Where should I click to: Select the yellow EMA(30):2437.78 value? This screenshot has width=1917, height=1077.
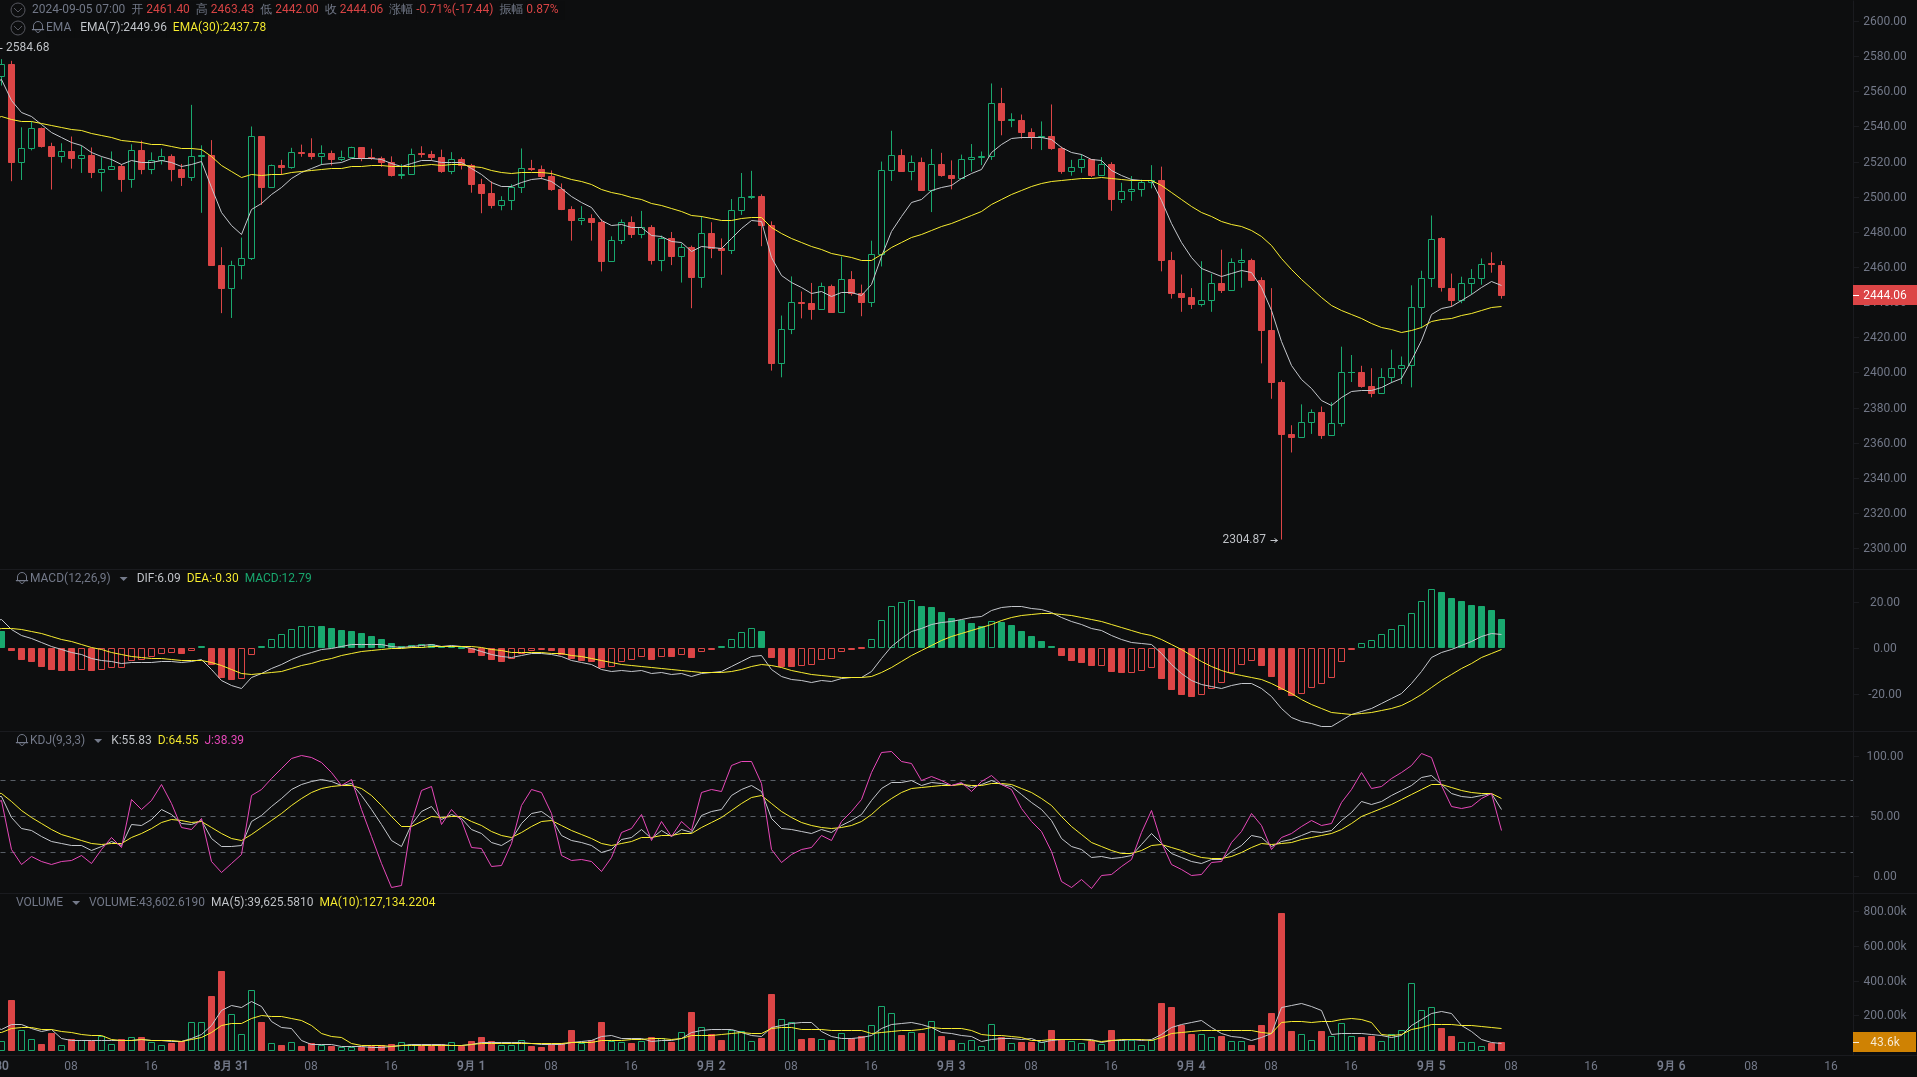click(x=219, y=27)
